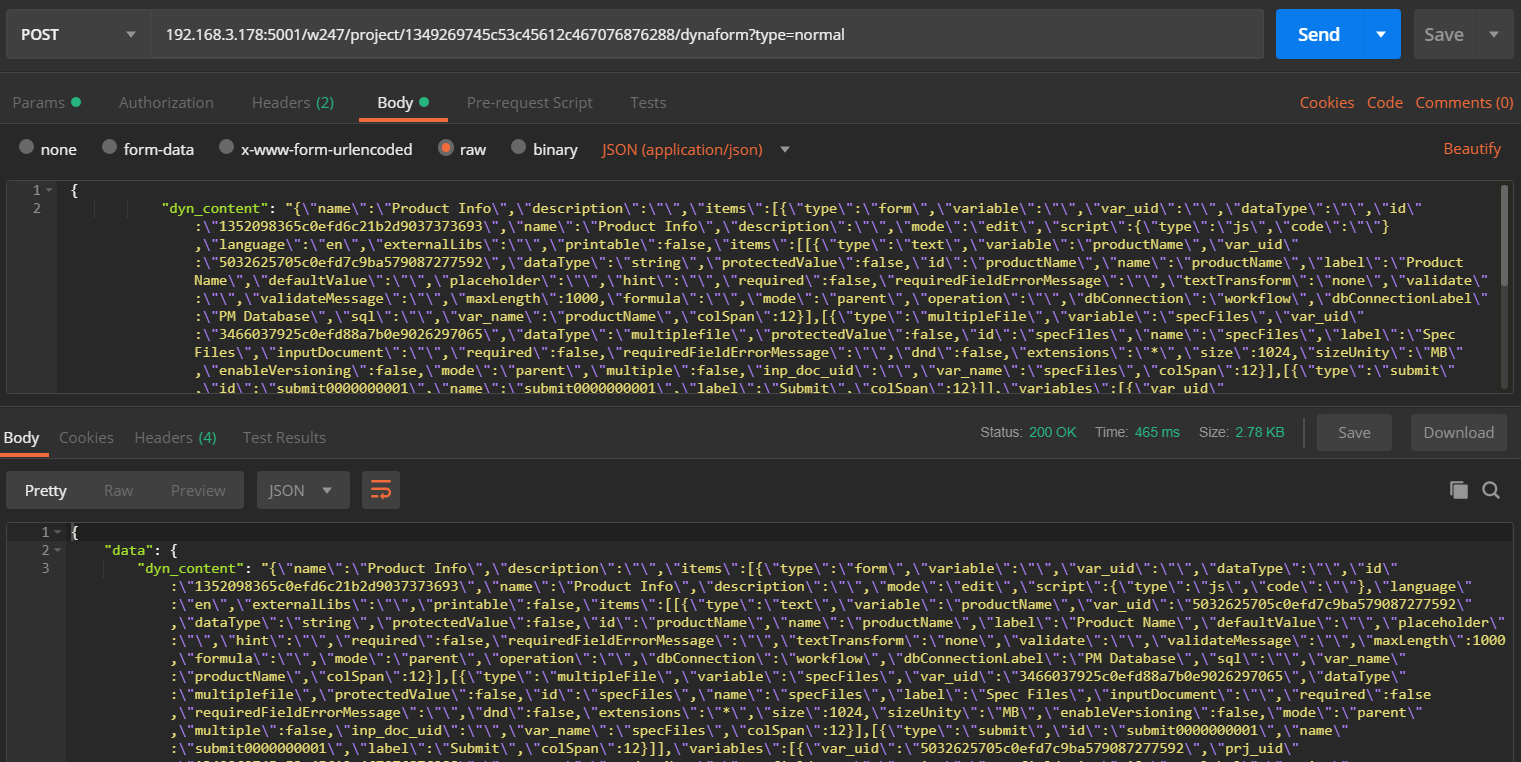The height and width of the screenshot is (762, 1521).
Task: Click the 2.78 KB response size
Action: click(1258, 432)
